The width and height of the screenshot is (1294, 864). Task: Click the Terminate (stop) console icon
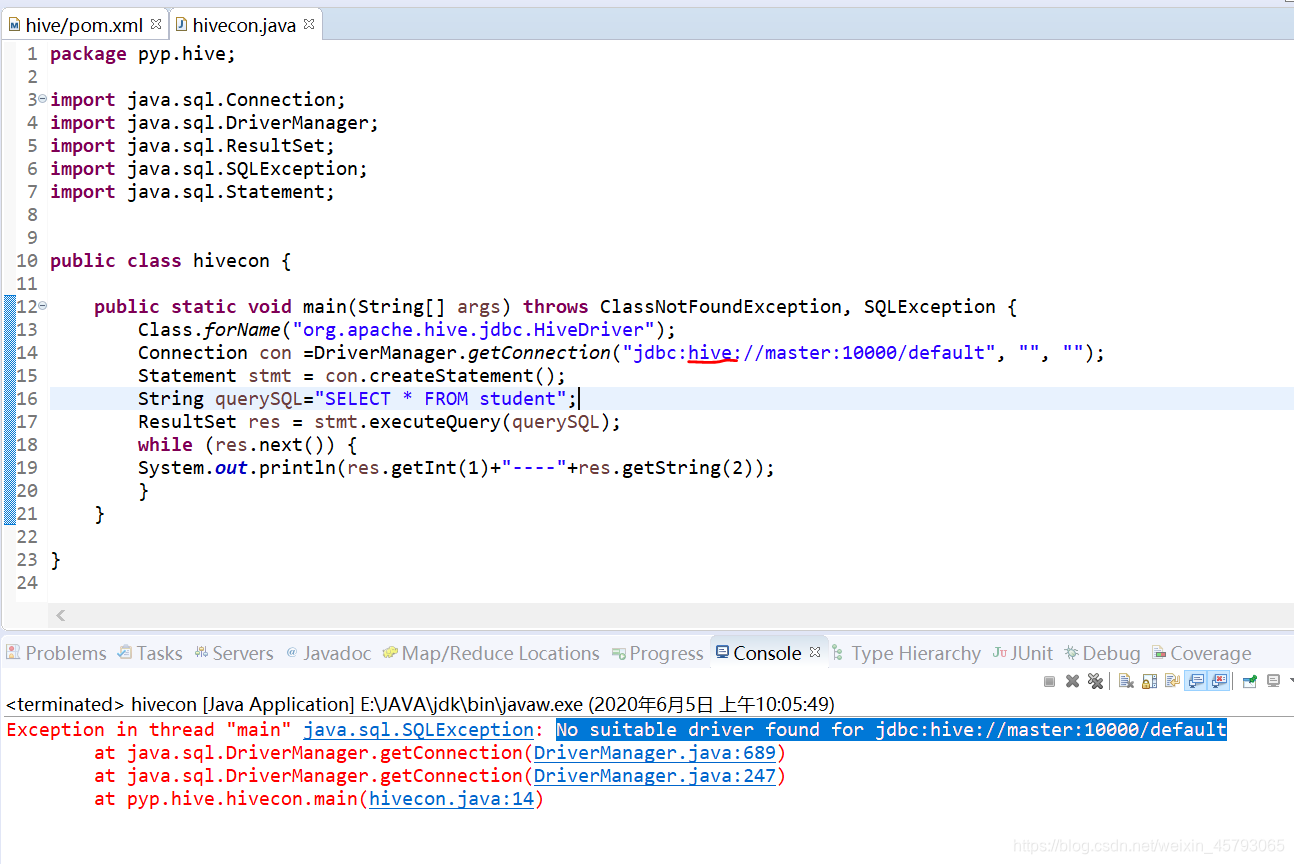pos(1049,681)
